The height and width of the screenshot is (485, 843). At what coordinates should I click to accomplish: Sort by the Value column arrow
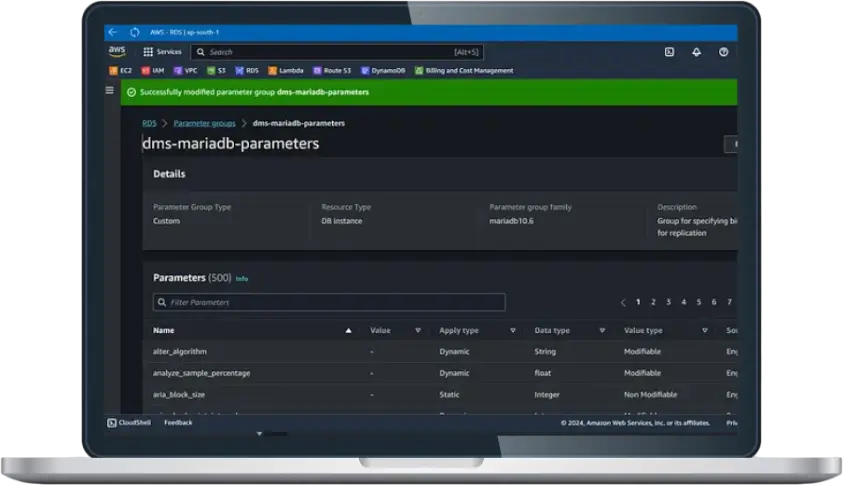coord(418,331)
